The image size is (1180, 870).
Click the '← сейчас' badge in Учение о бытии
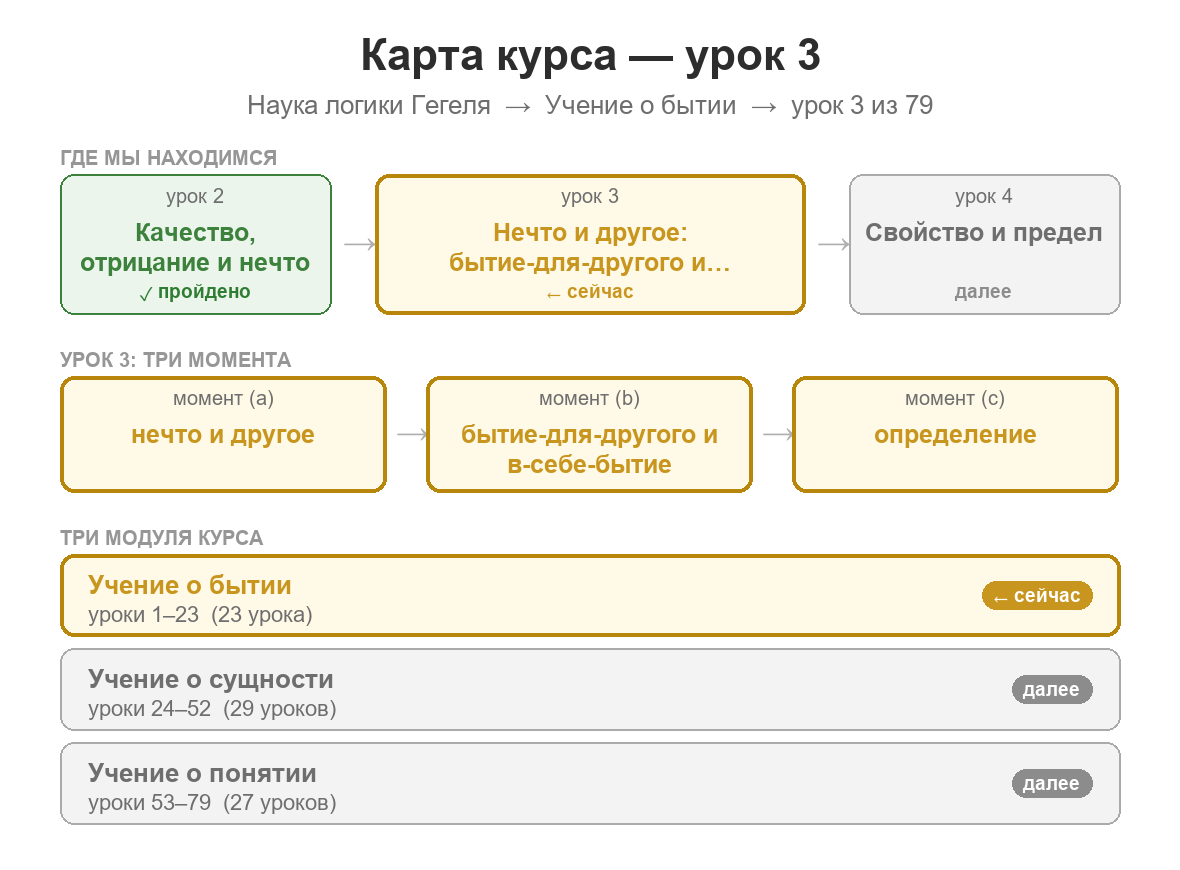click(x=1037, y=596)
